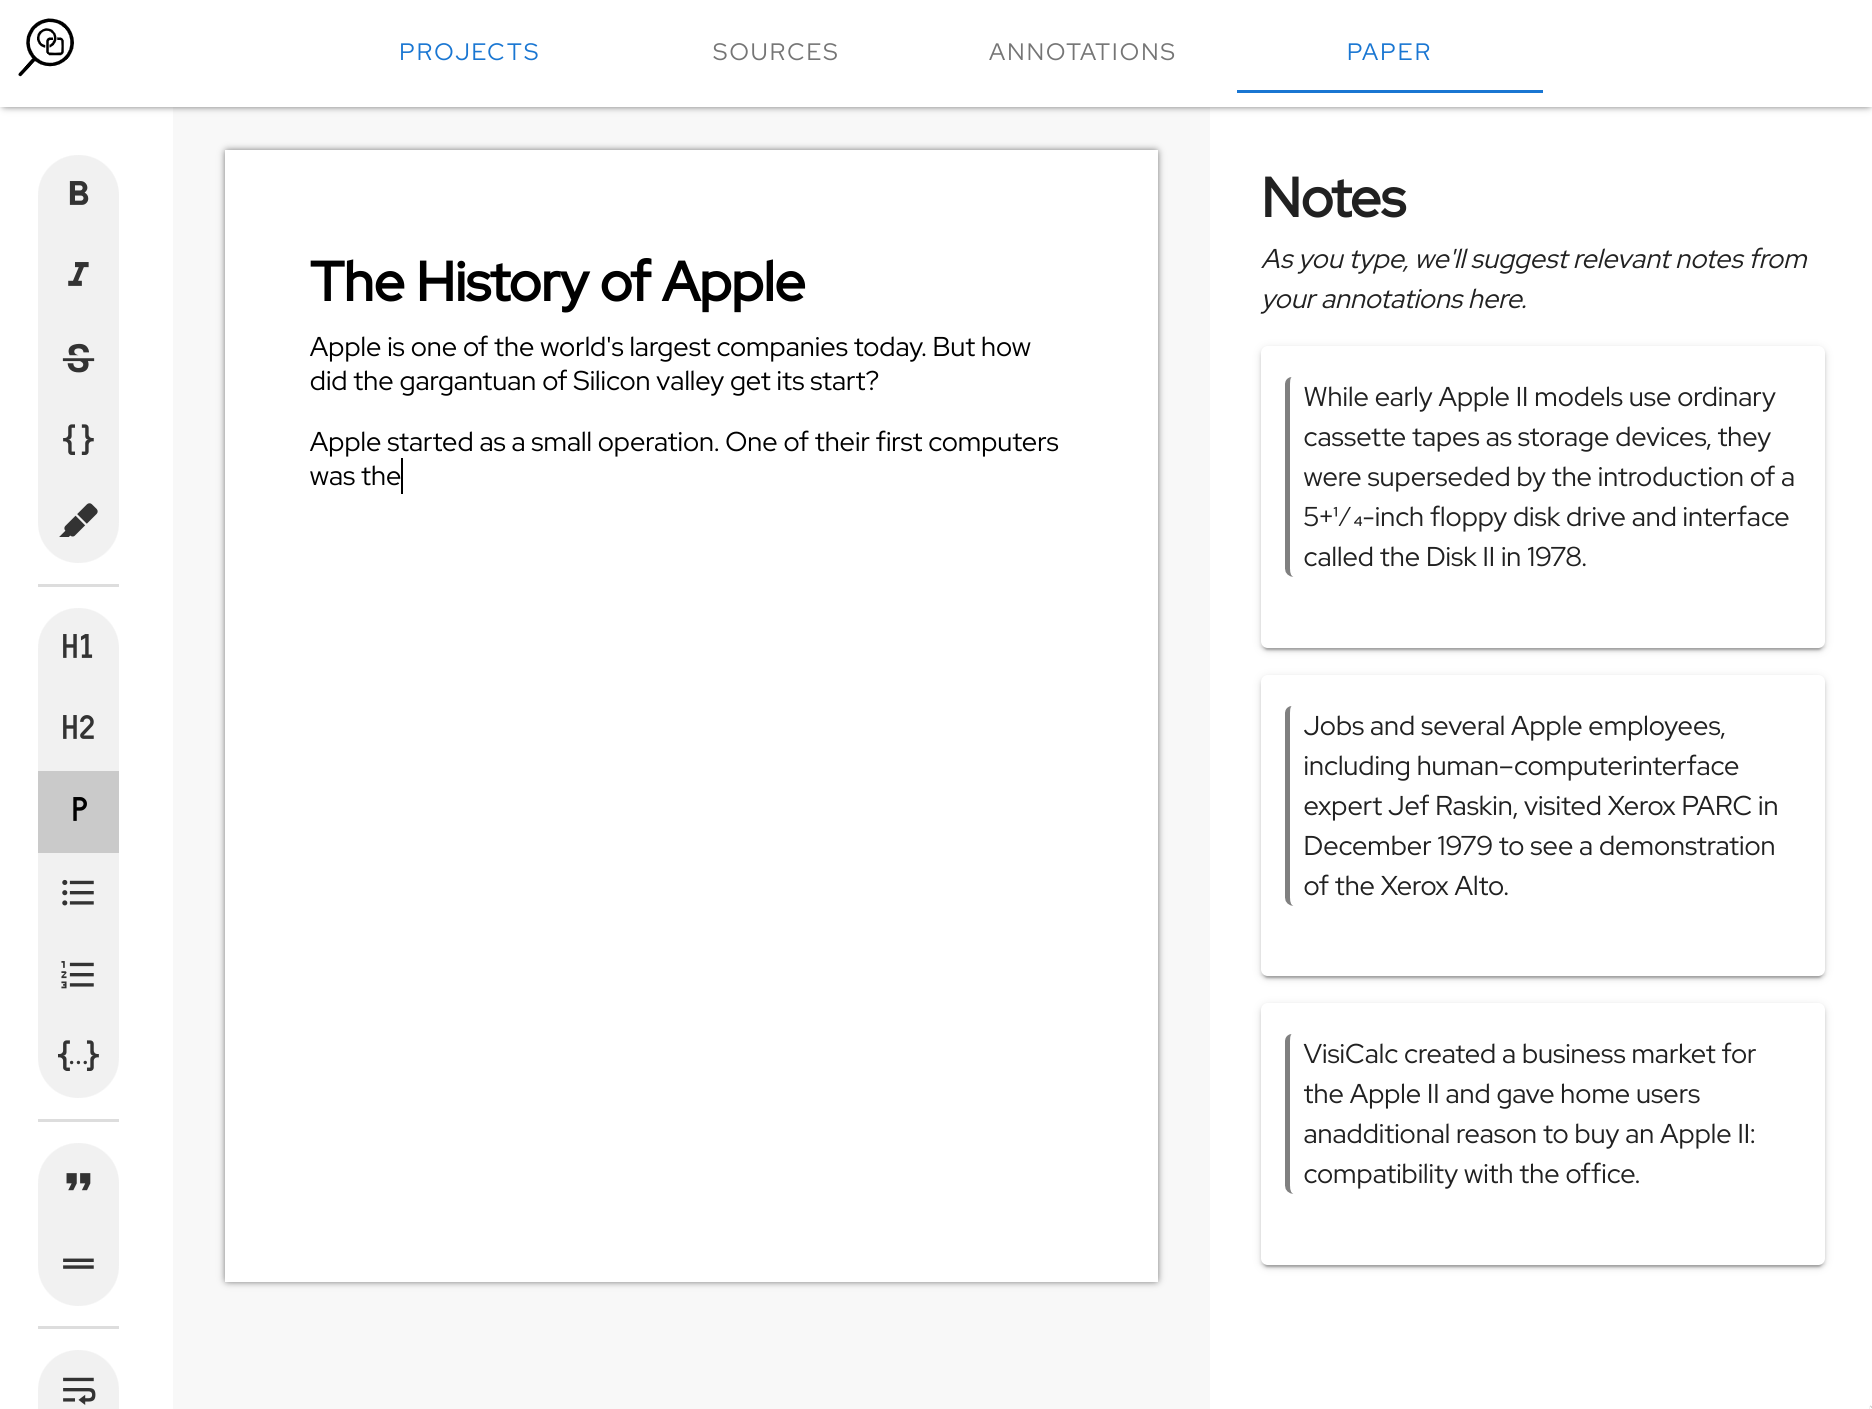1872x1409 pixels.
Task: Click the Disk II cassette tapes note
Action: [x=1543, y=497]
